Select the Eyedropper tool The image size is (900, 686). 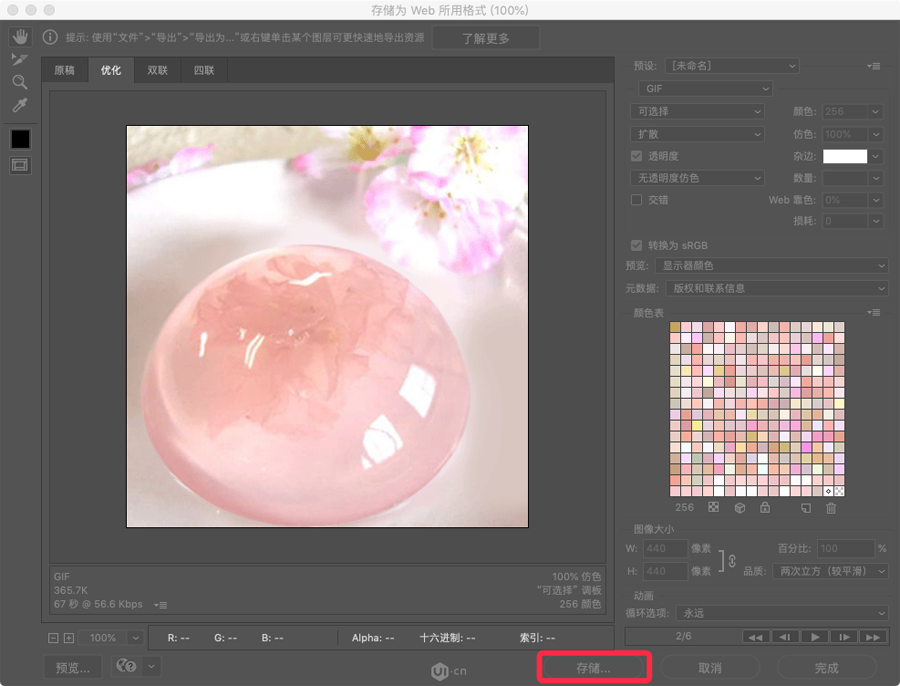pos(20,105)
